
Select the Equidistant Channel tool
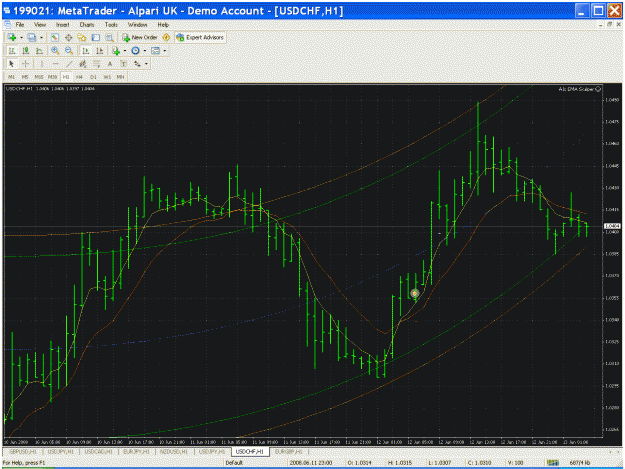(83, 64)
